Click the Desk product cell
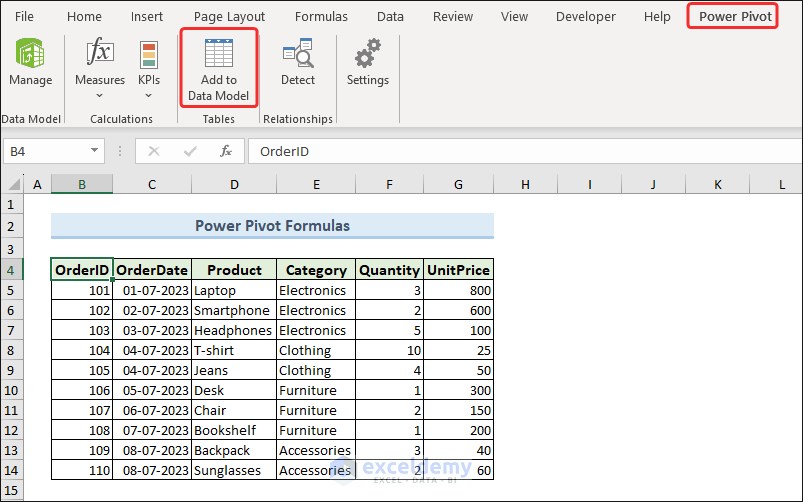The image size is (803, 502). (x=234, y=390)
